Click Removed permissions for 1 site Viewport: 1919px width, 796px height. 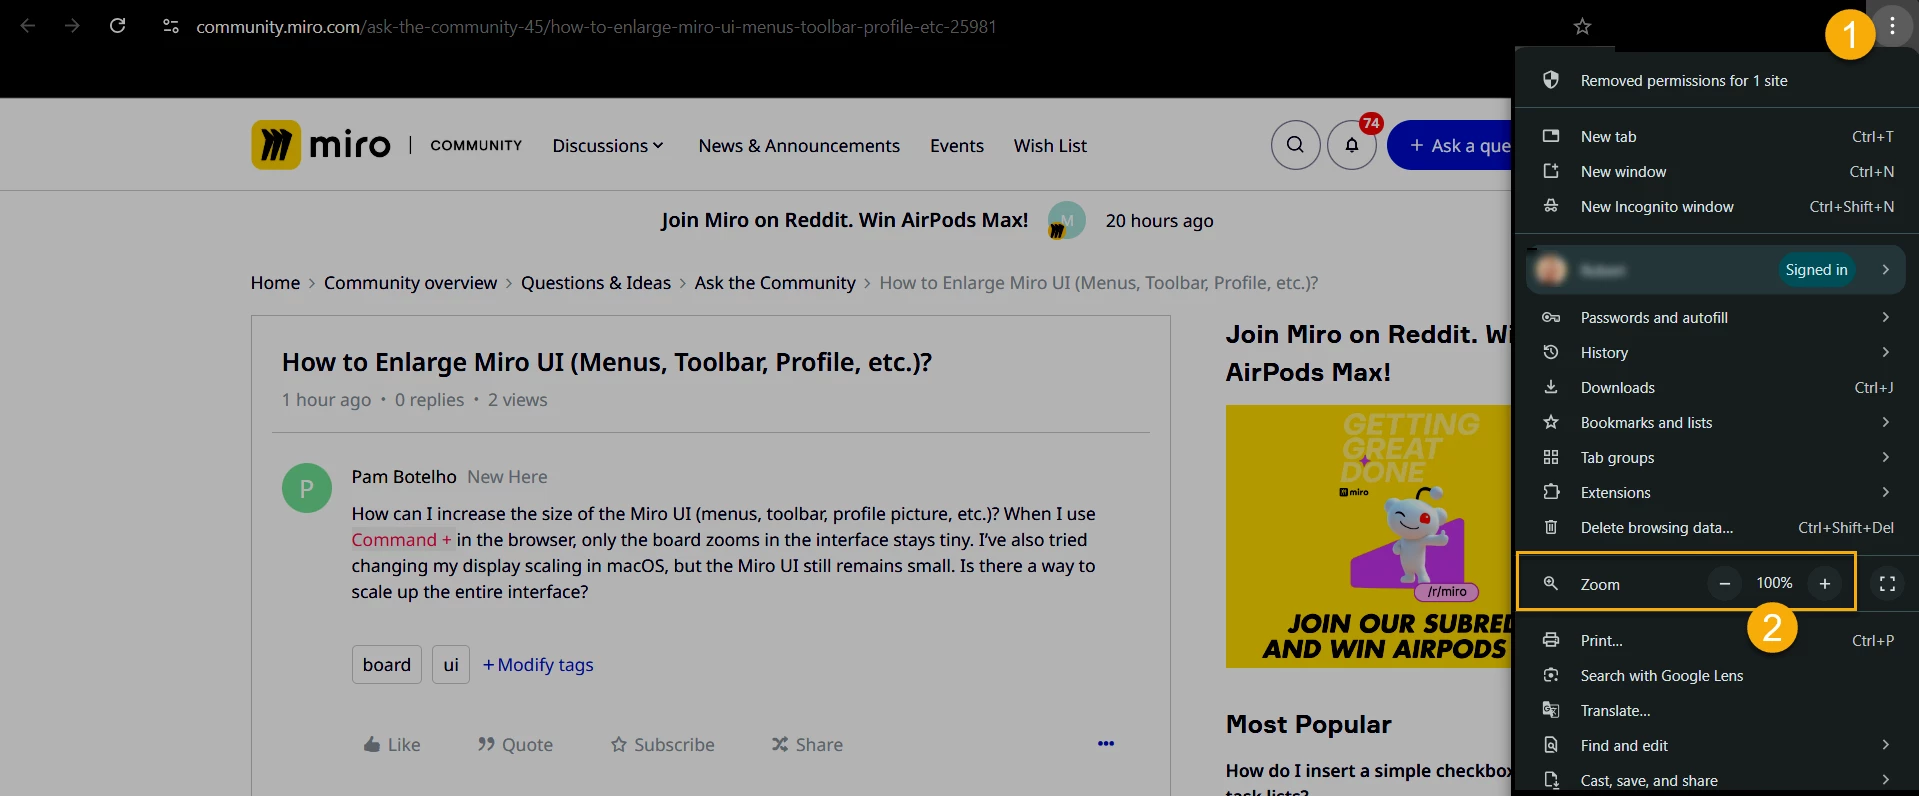[x=1716, y=80]
